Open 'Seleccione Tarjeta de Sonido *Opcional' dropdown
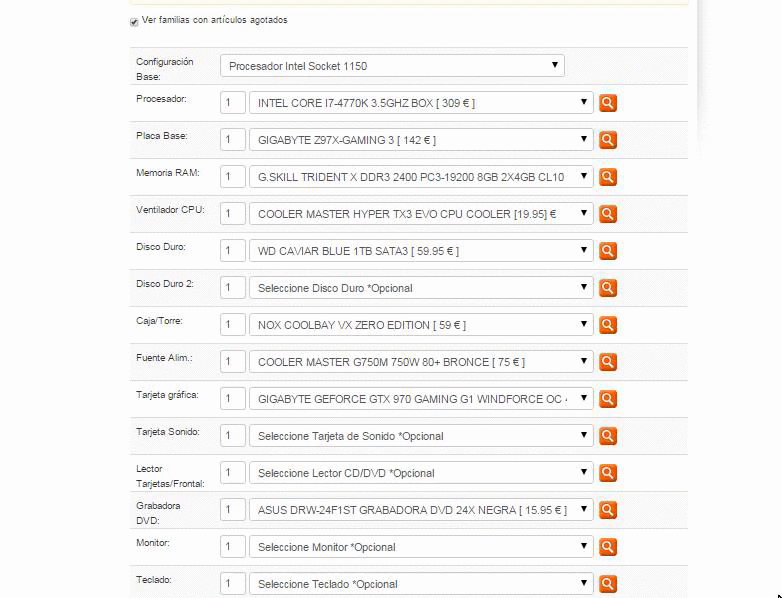This screenshot has width=782, height=598. (x=421, y=435)
